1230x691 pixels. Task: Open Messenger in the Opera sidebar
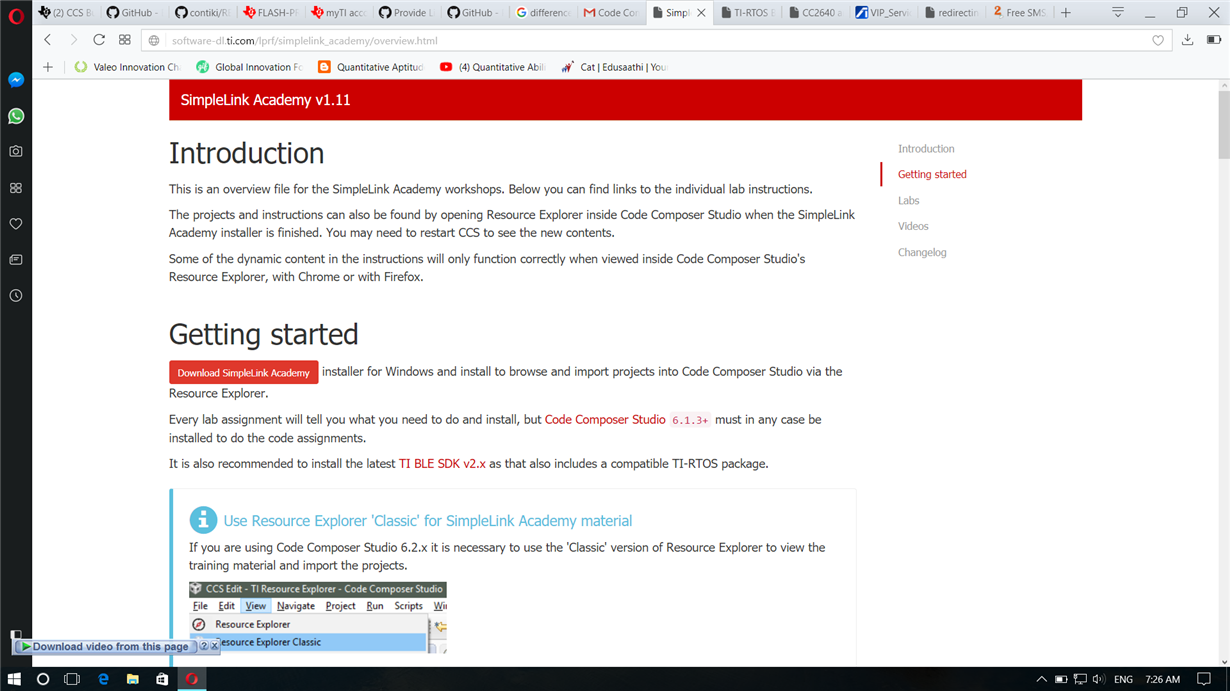16,80
